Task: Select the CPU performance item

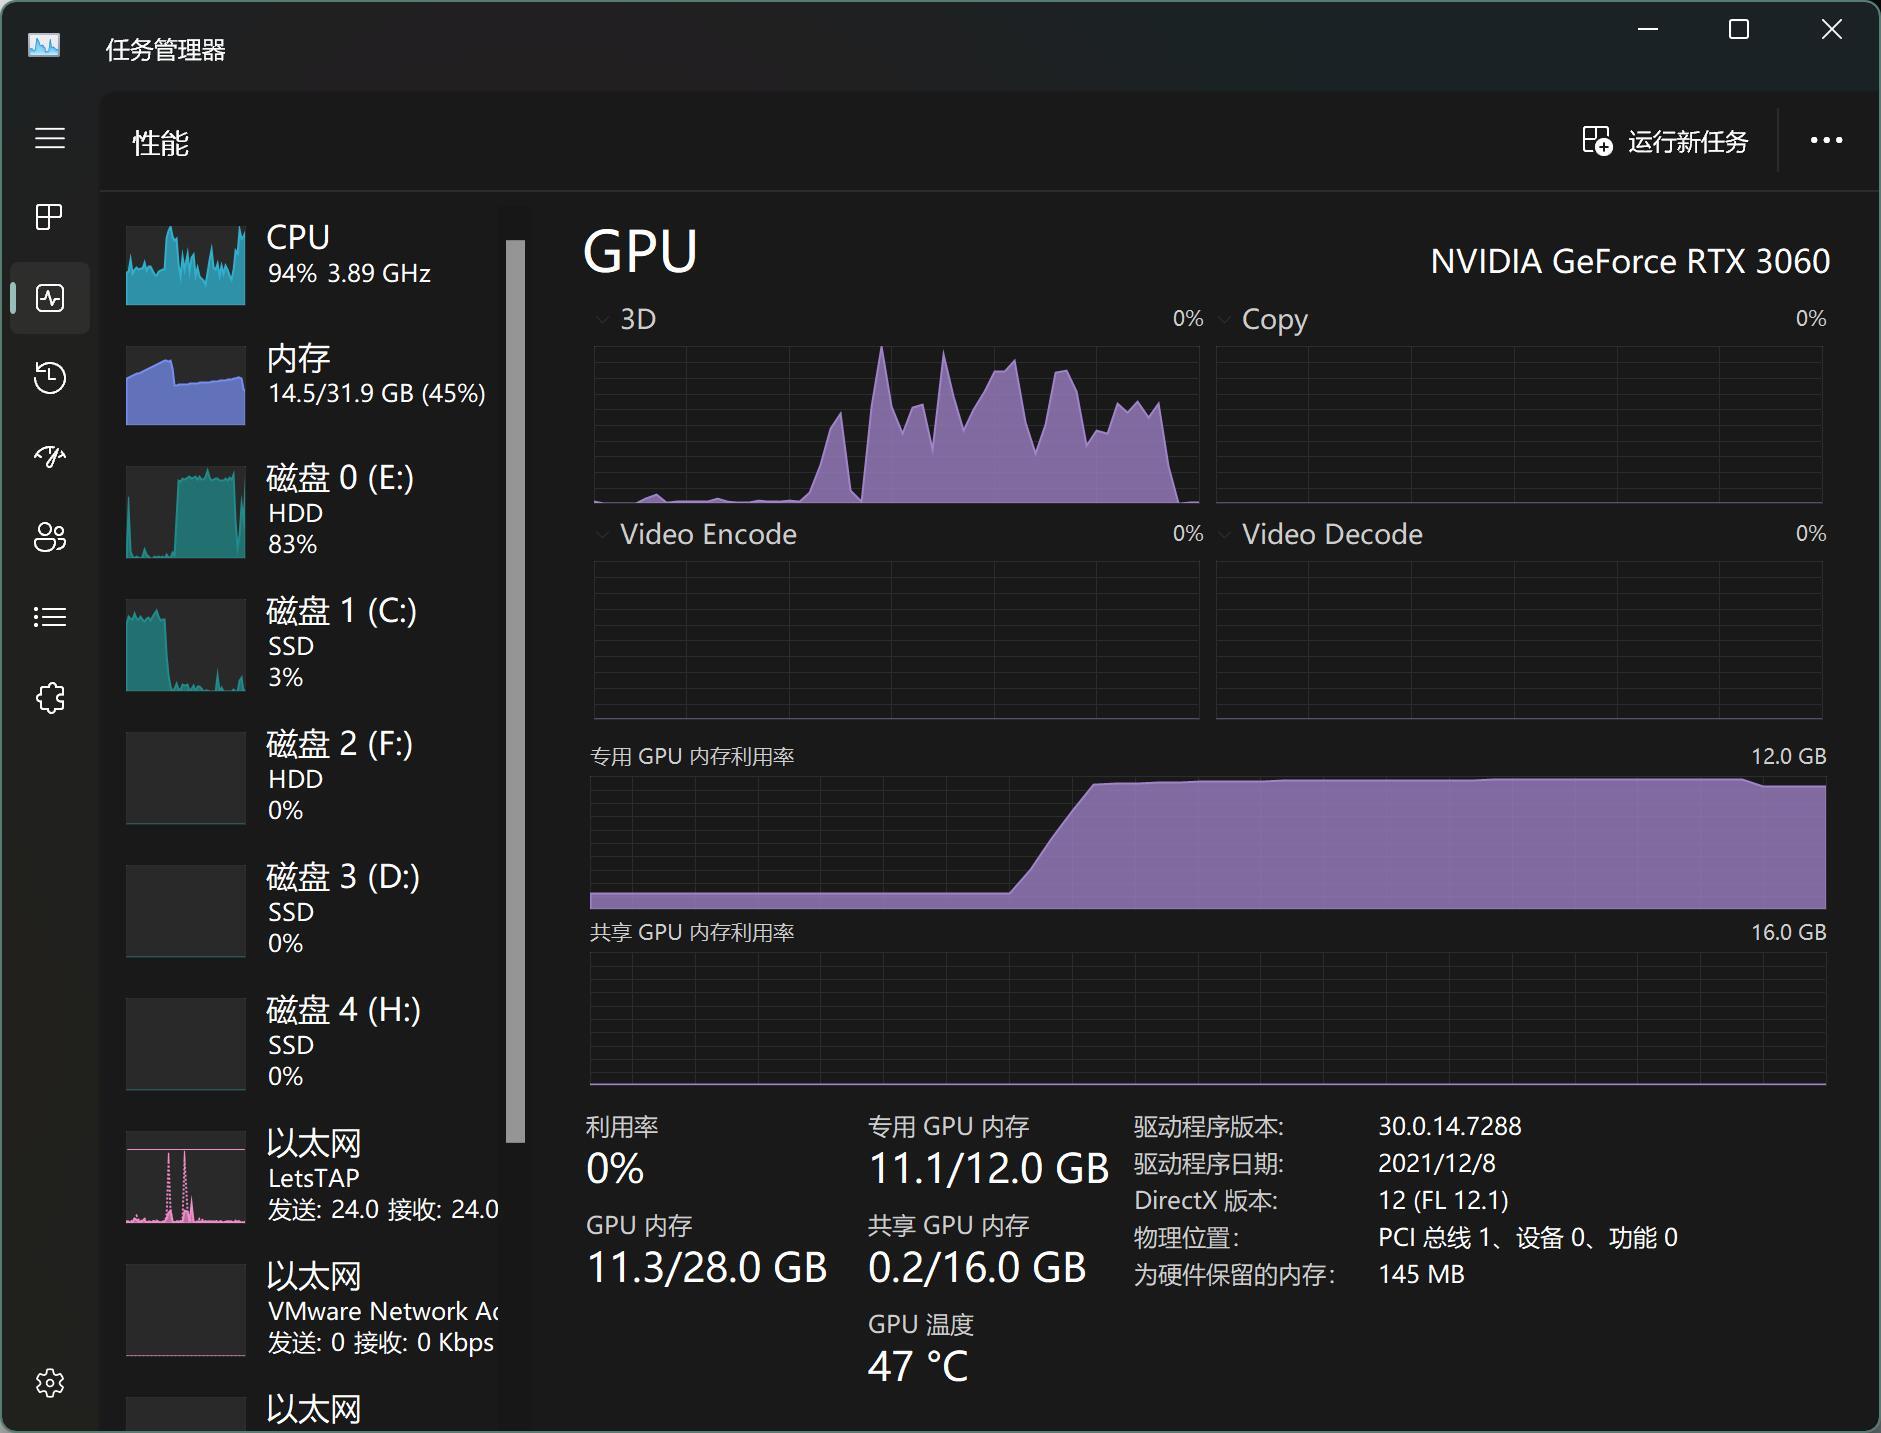Action: coord(310,264)
